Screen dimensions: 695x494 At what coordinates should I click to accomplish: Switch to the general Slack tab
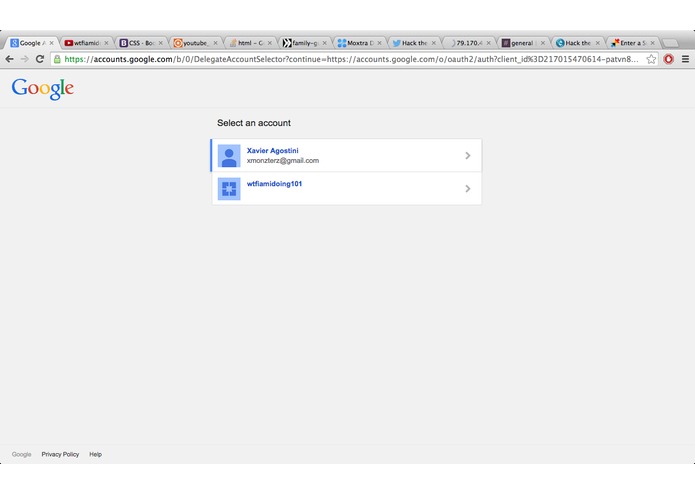click(x=522, y=43)
